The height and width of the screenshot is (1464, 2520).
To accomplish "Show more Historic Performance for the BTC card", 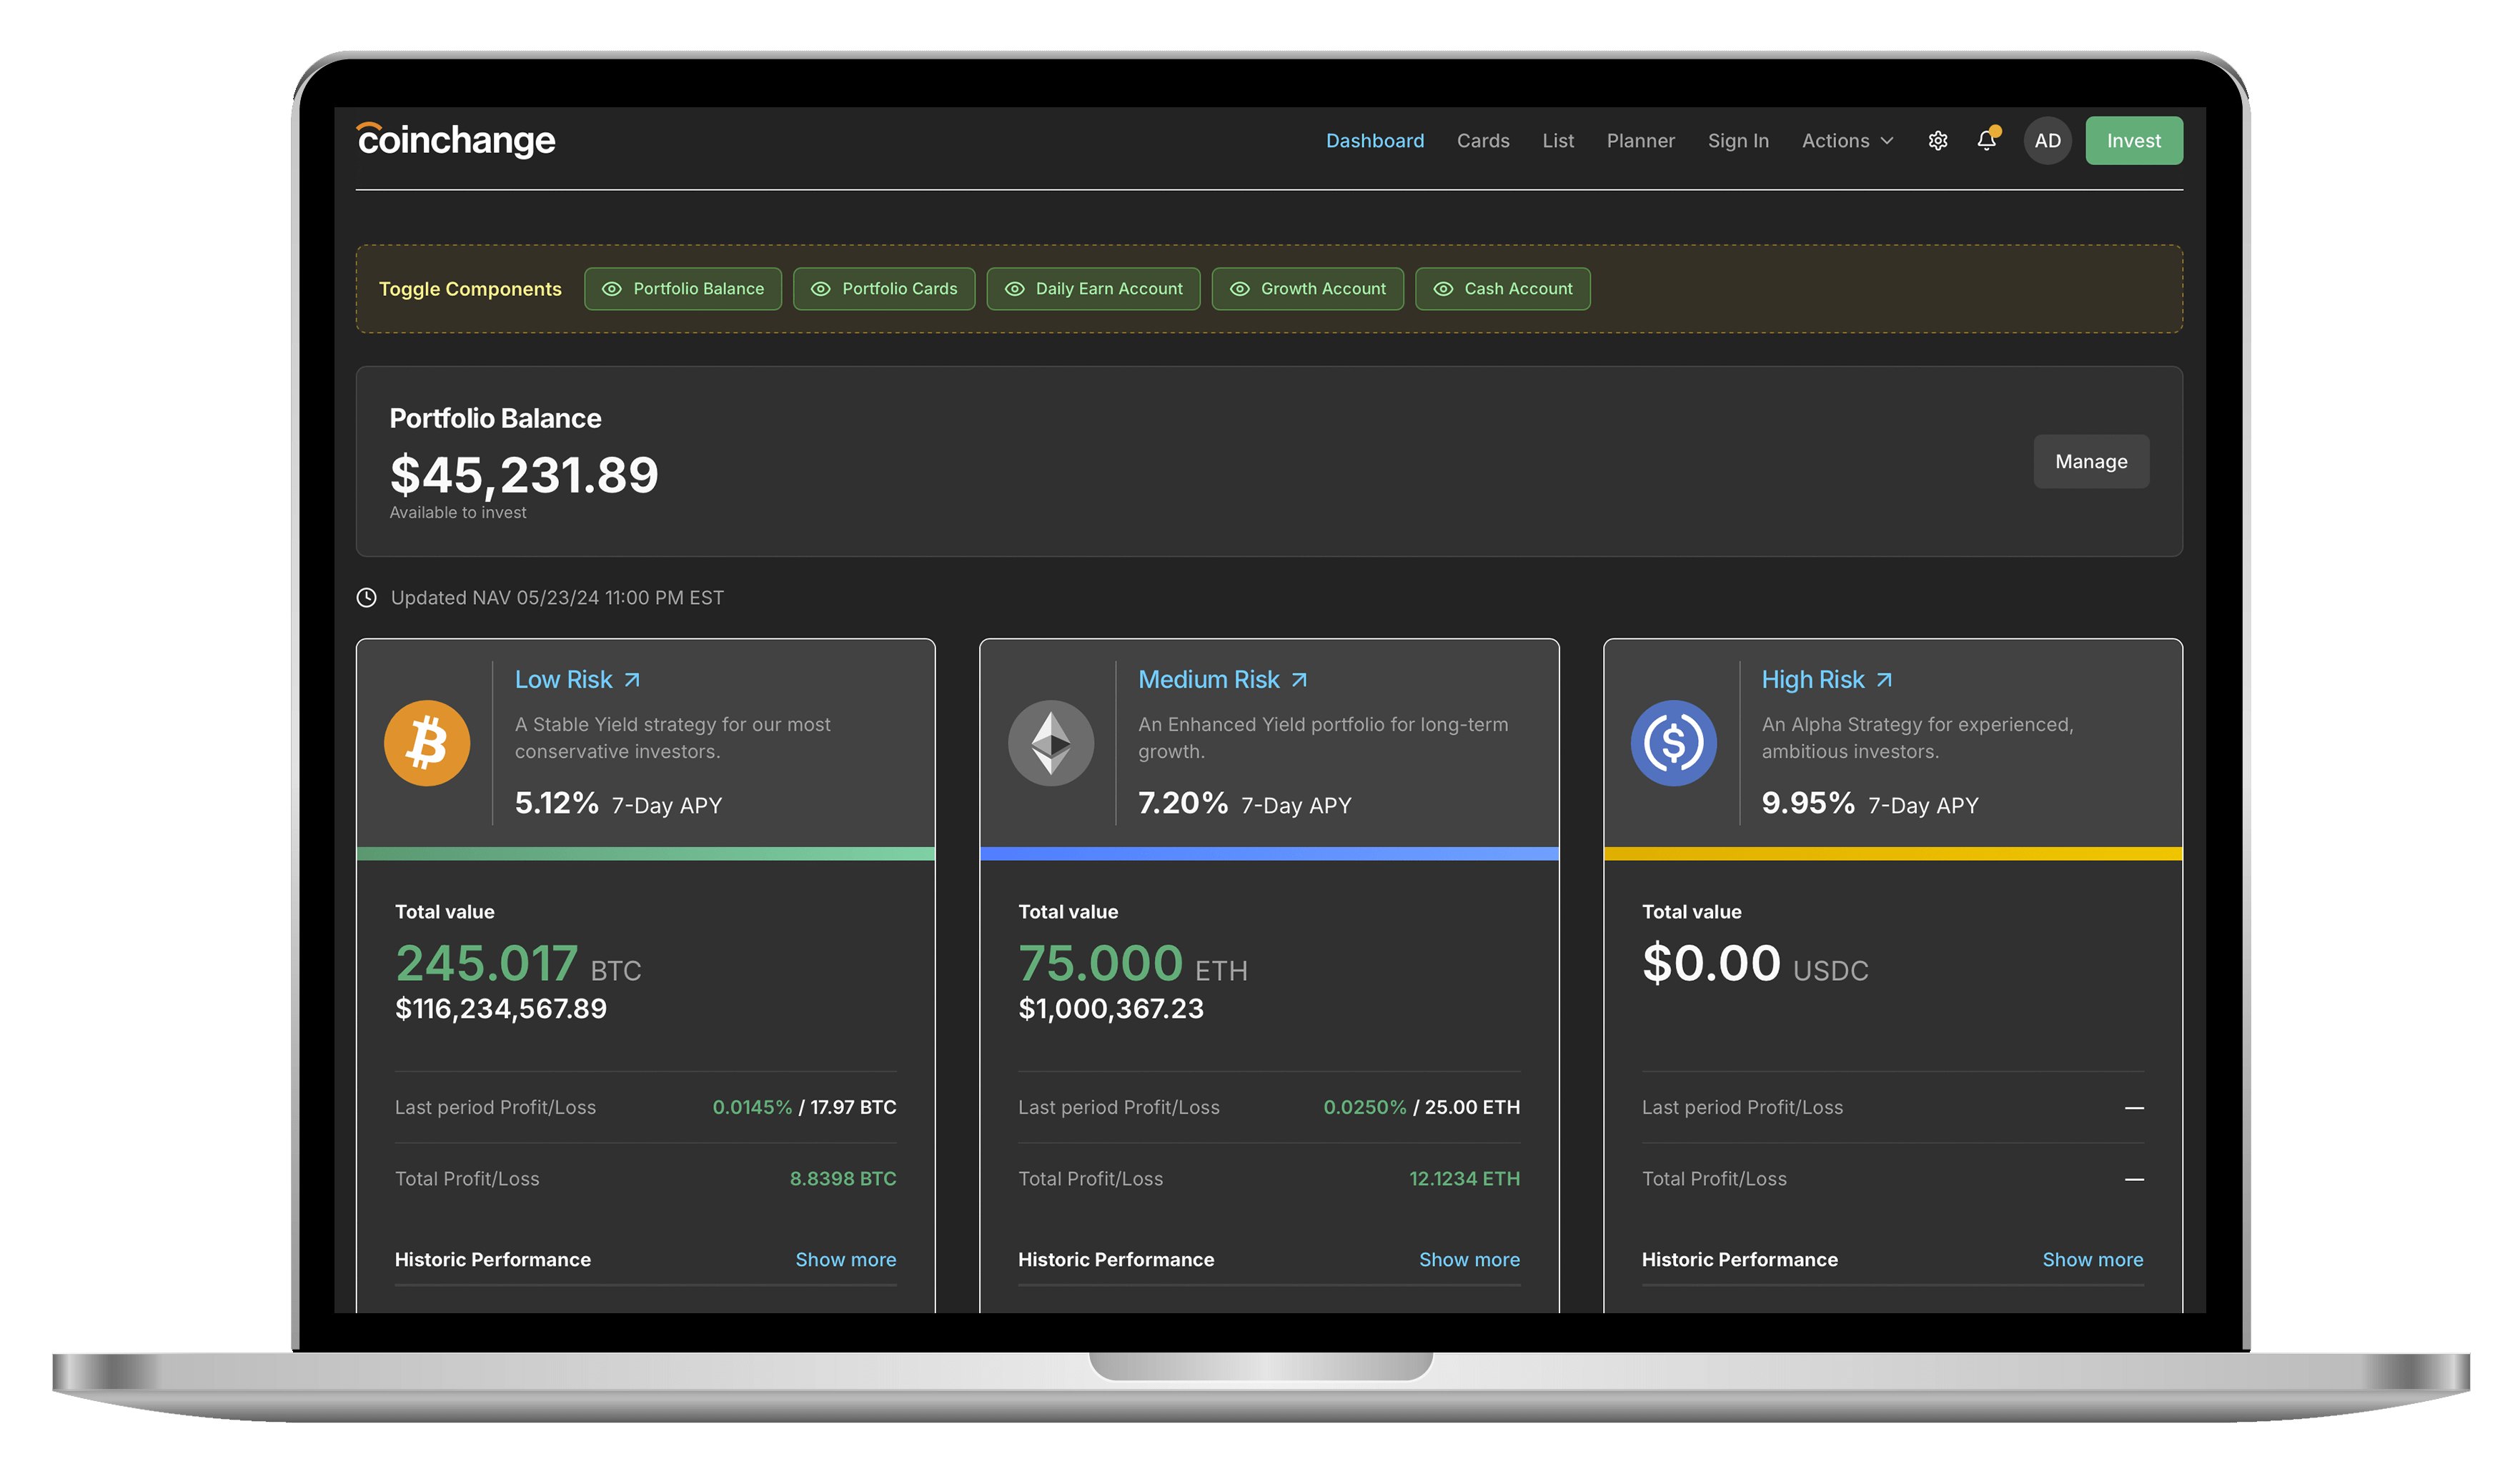I will coord(845,1259).
